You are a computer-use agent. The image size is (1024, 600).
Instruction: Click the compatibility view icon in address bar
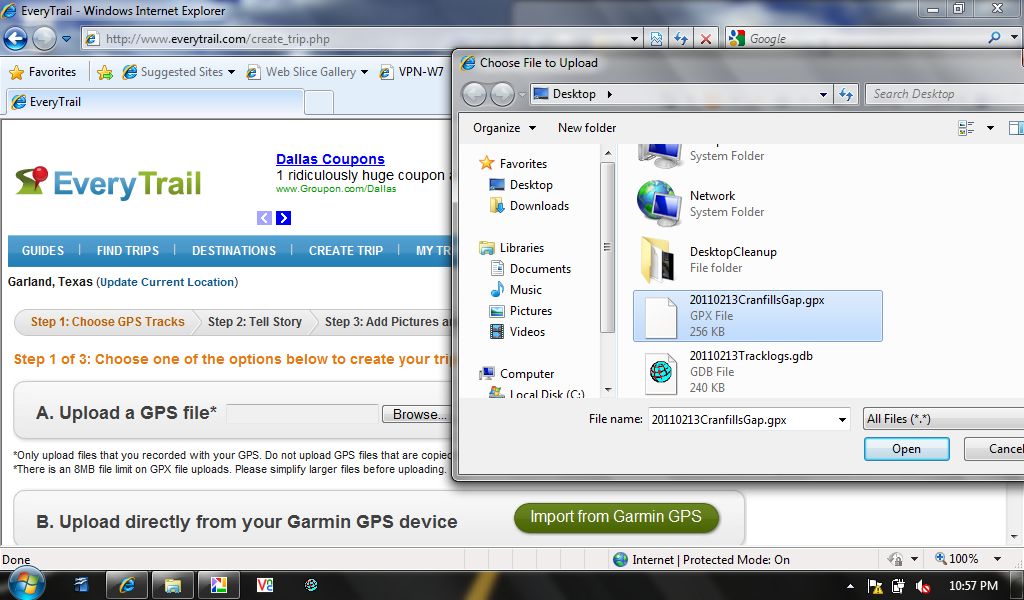point(656,39)
